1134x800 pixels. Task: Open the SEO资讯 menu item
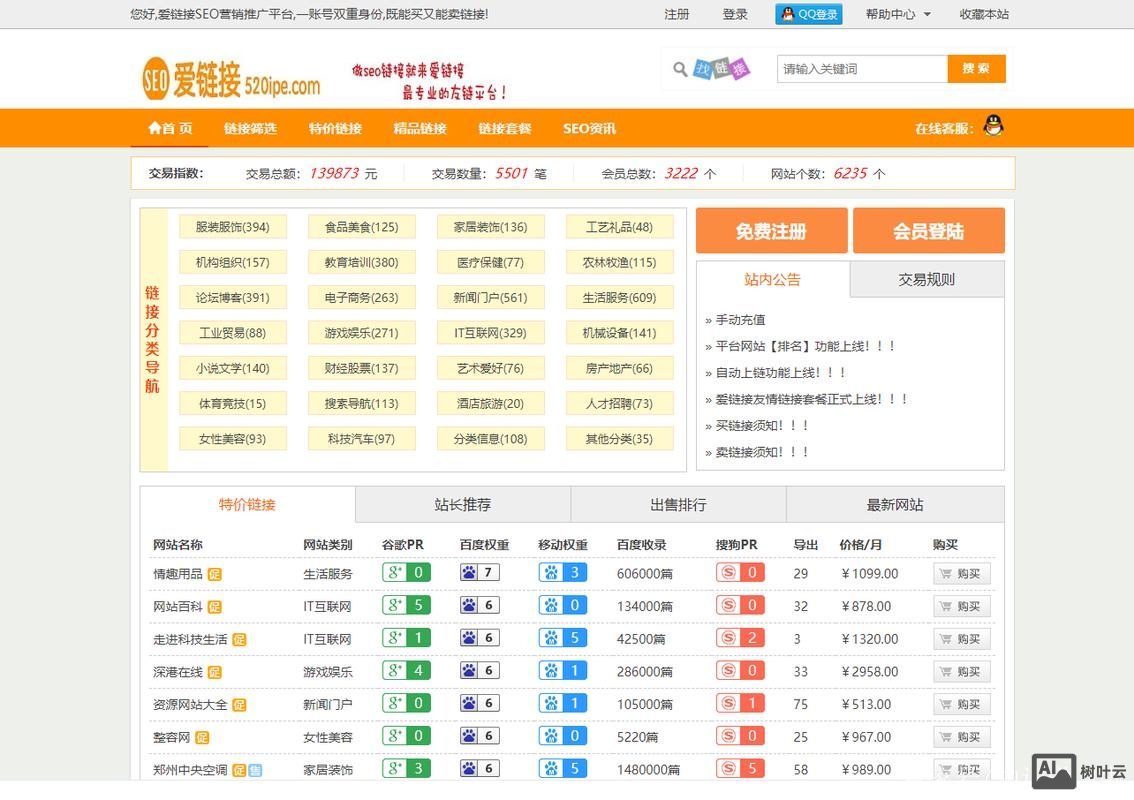[x=589, y=128]
